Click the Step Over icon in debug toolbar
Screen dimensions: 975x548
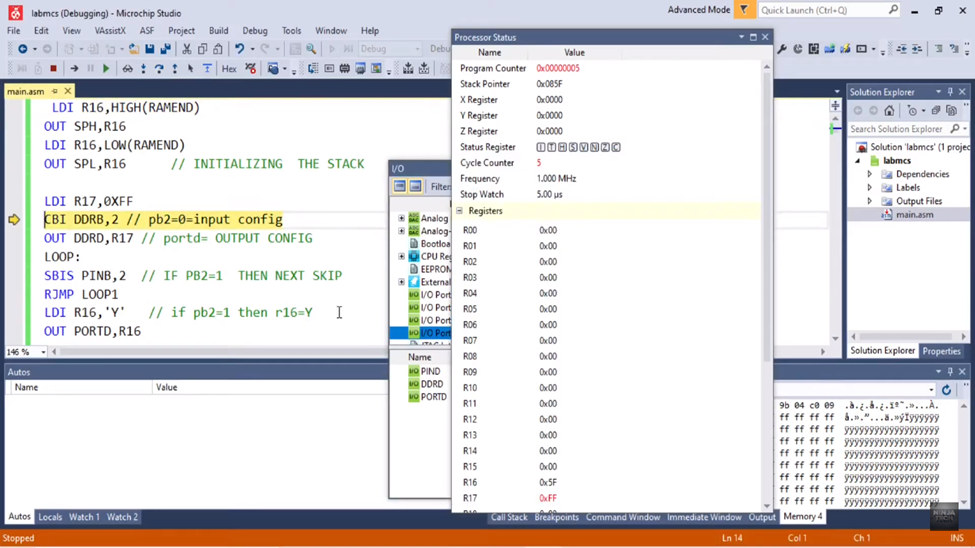click(x=159, y=69)
